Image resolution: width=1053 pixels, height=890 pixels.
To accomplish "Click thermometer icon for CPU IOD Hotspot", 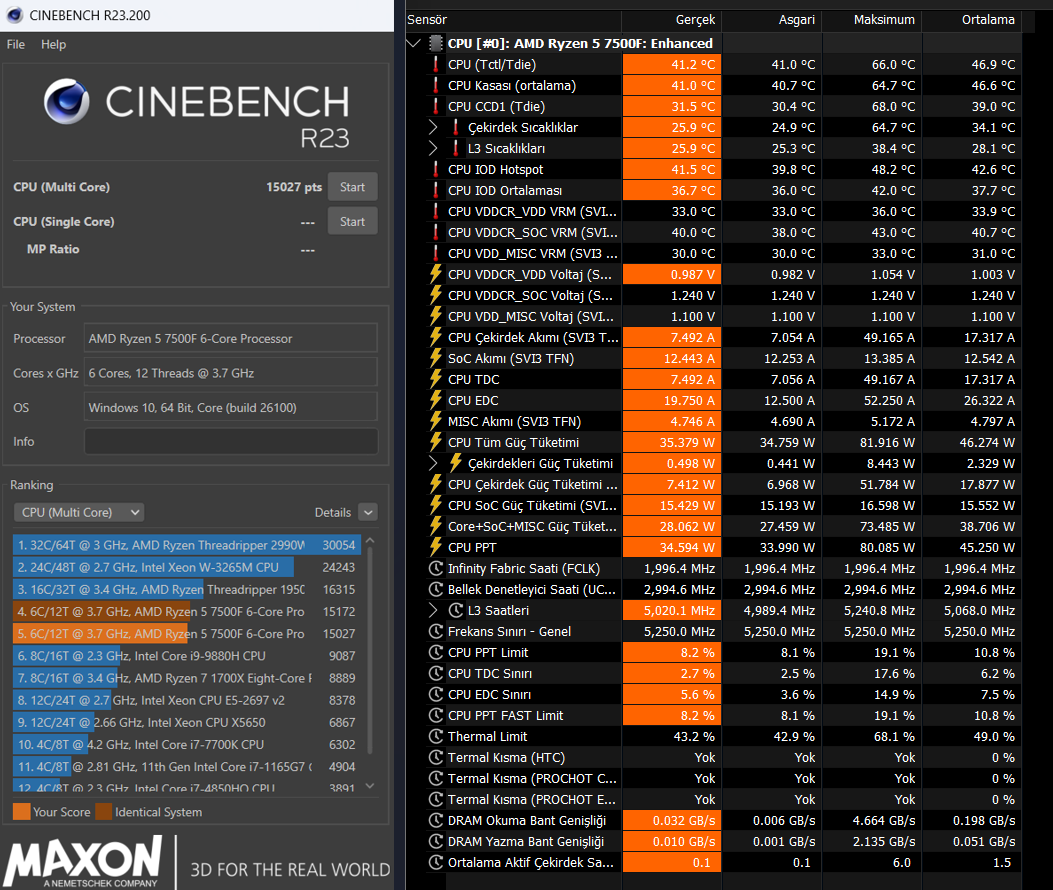I will pyautogui.click(x=436, y=169).
